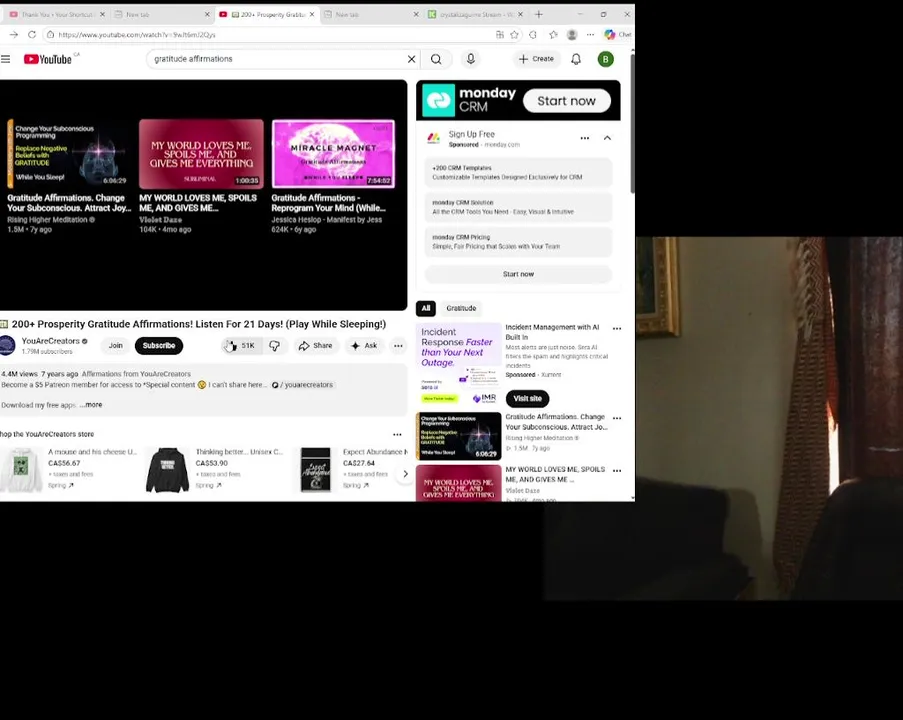
Task: Open options for sidebar MY WORLD LOVES ME
Action: point(617,471)
